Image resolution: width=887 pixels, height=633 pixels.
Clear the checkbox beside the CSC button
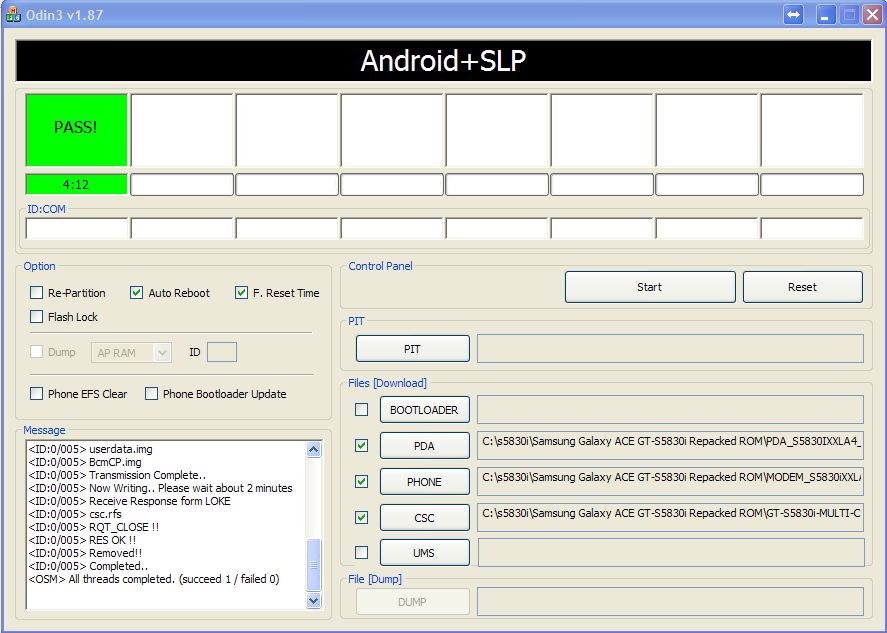pyautogui.click(x=361, y=517)
